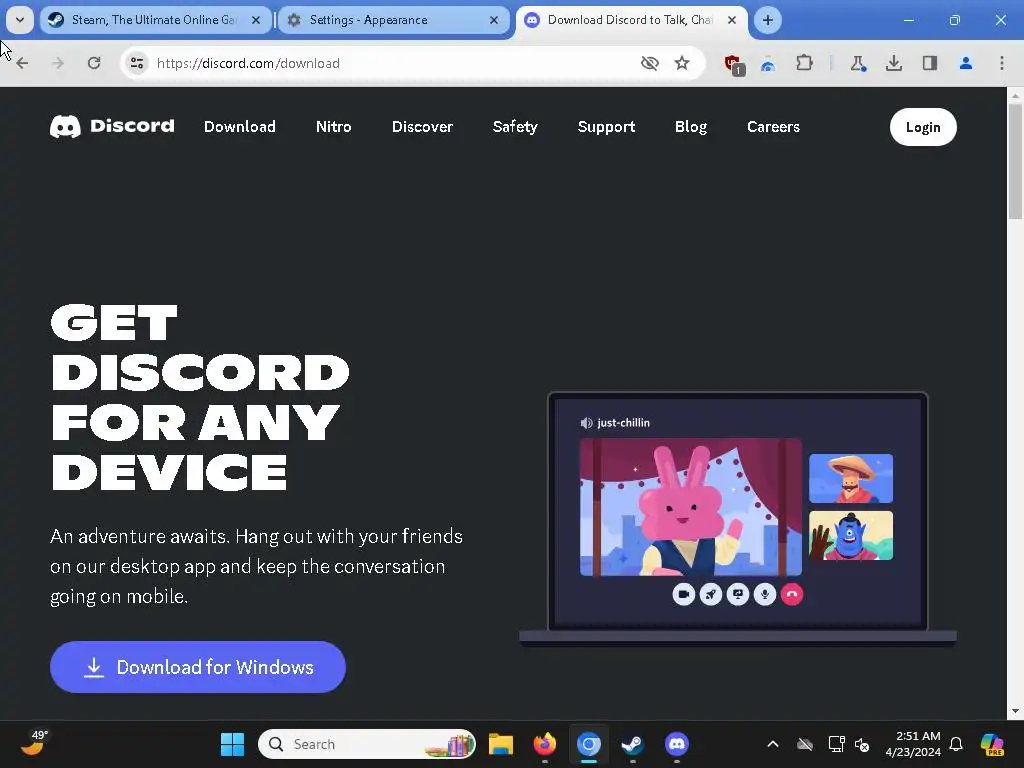
Task: Open the Discord app from taskbar
Action: pyautogui.click(x=677, y=744)
